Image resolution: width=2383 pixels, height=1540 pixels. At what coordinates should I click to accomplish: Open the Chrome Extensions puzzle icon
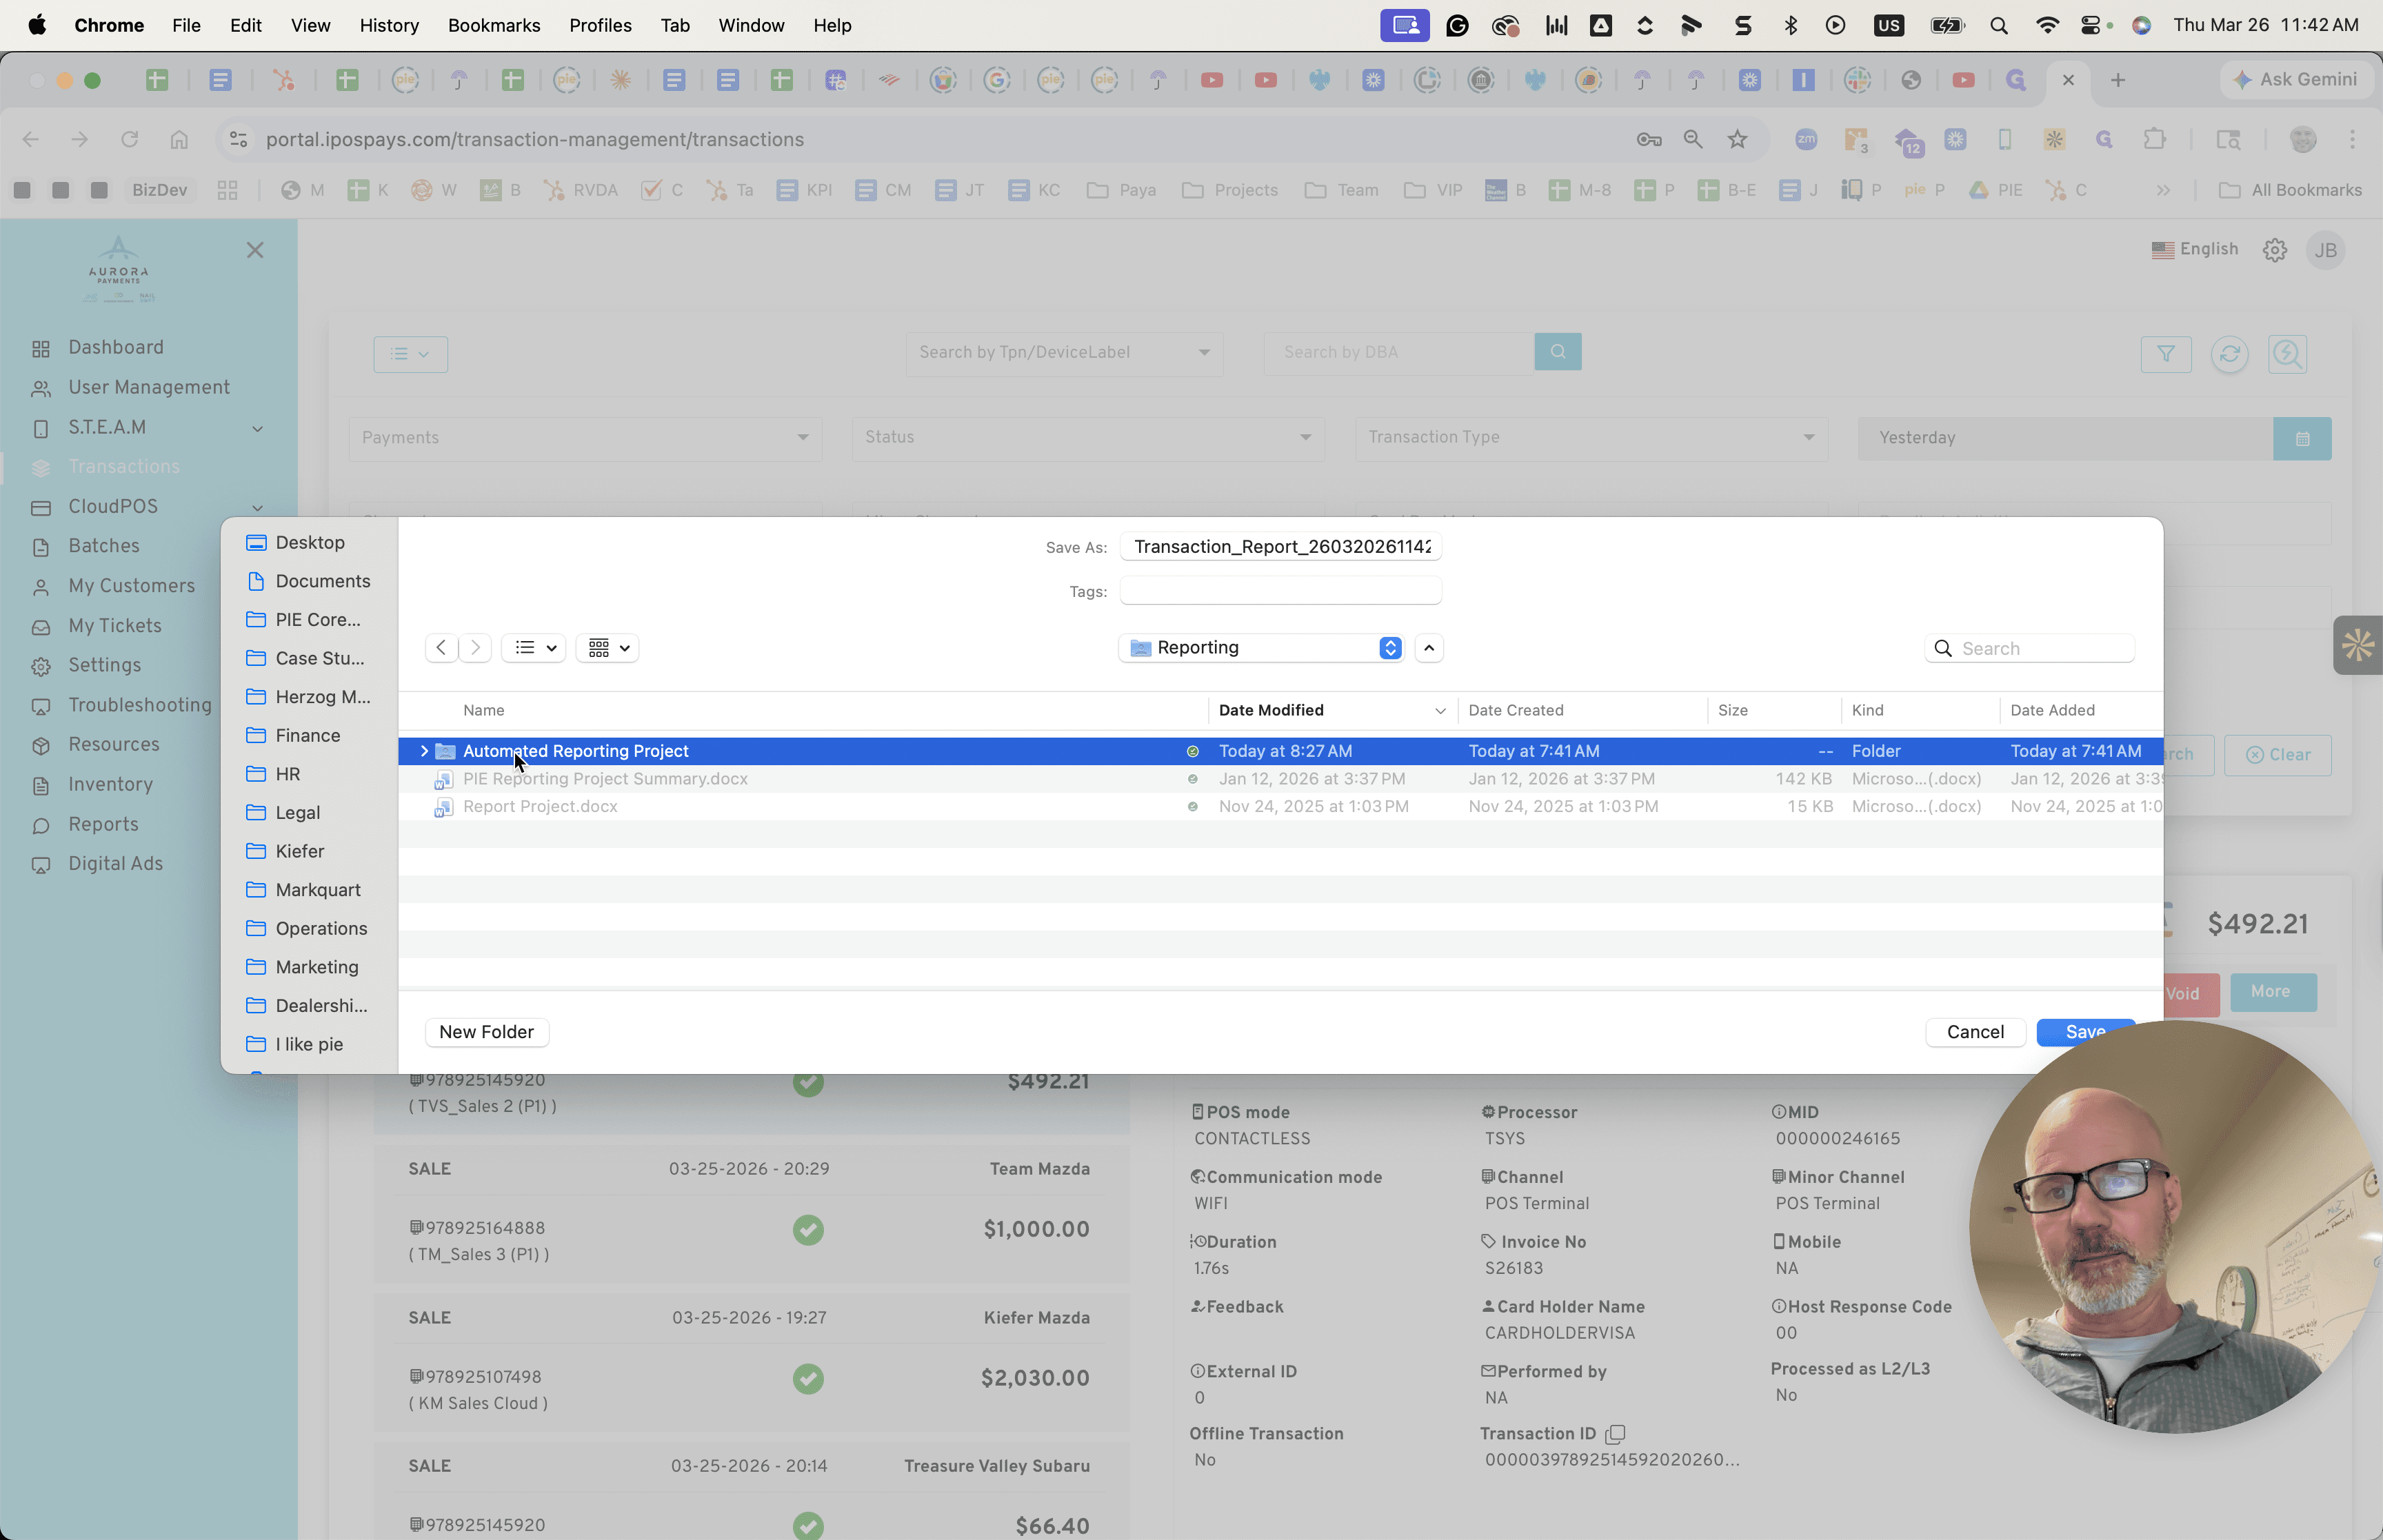point(2154,139)
